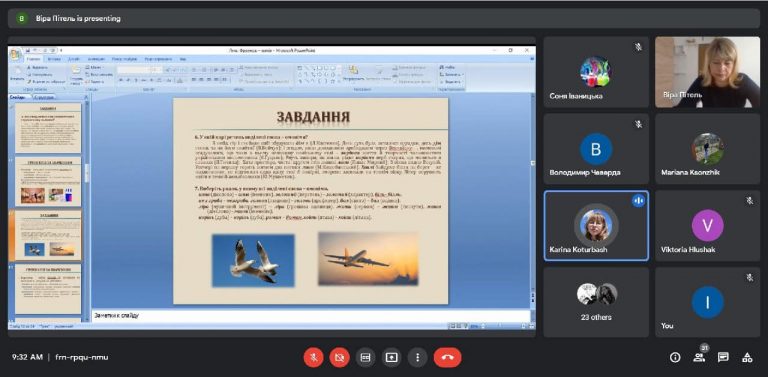Click the present now screen icon
This screenshot has height=377, width=768.
391,357
